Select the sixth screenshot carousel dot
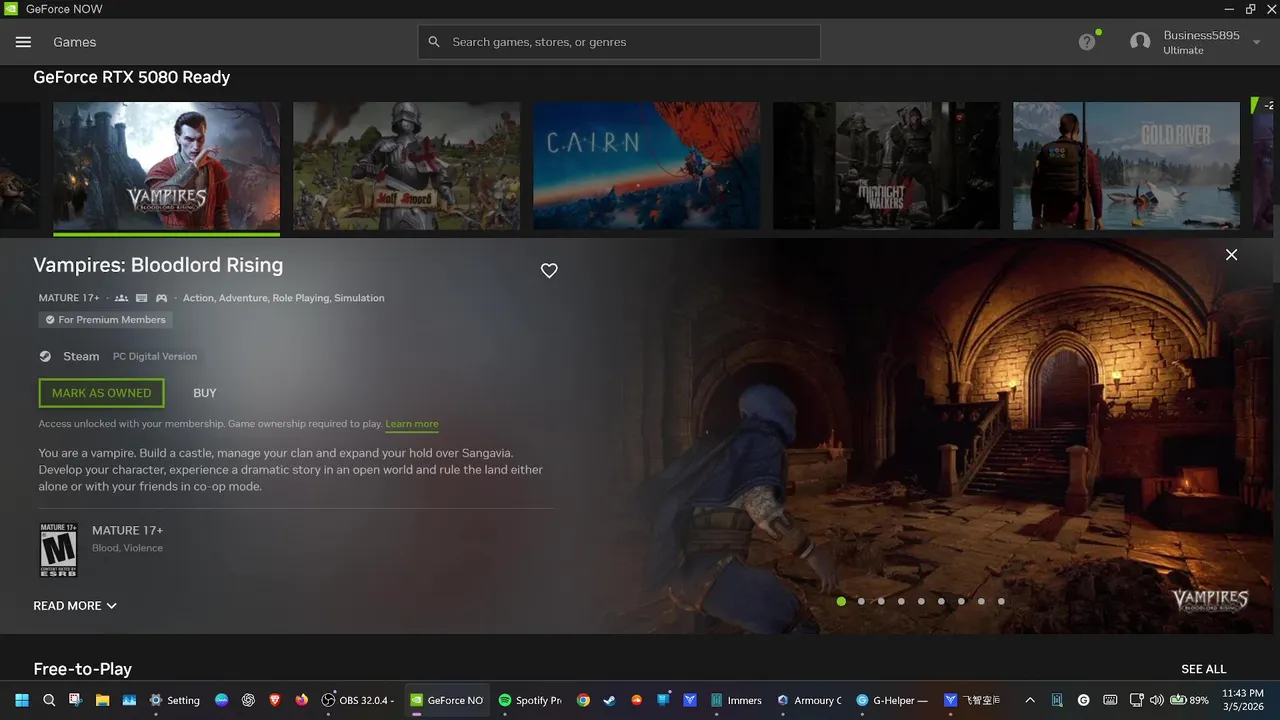This screenshot has height=720, width=1280. pyautogui.click(x=941, y=602)
